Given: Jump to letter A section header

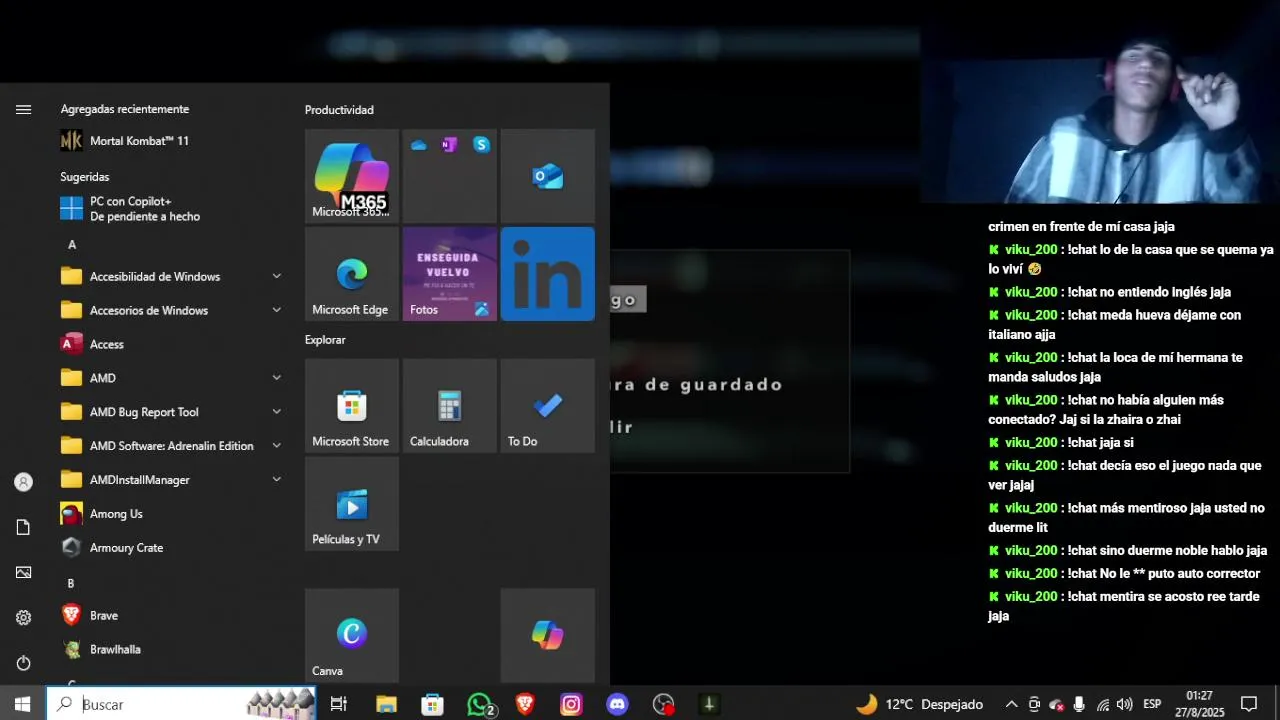Looking at the screenshot, I should (72, 245).
